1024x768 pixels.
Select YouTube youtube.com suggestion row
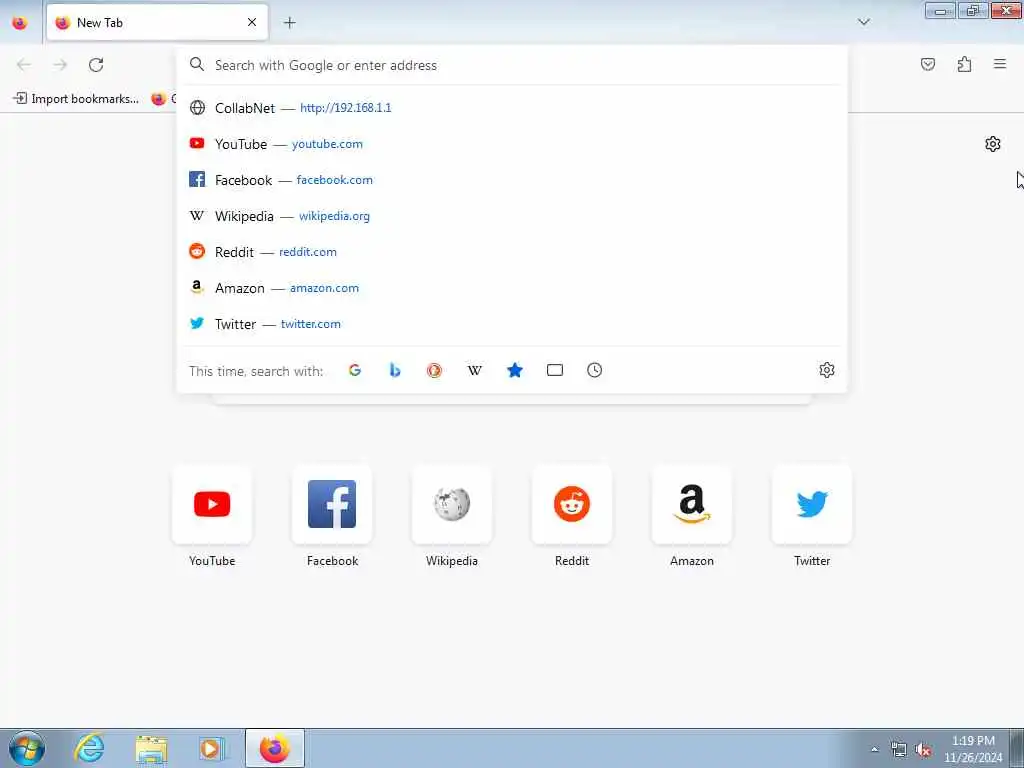point(511,144)
